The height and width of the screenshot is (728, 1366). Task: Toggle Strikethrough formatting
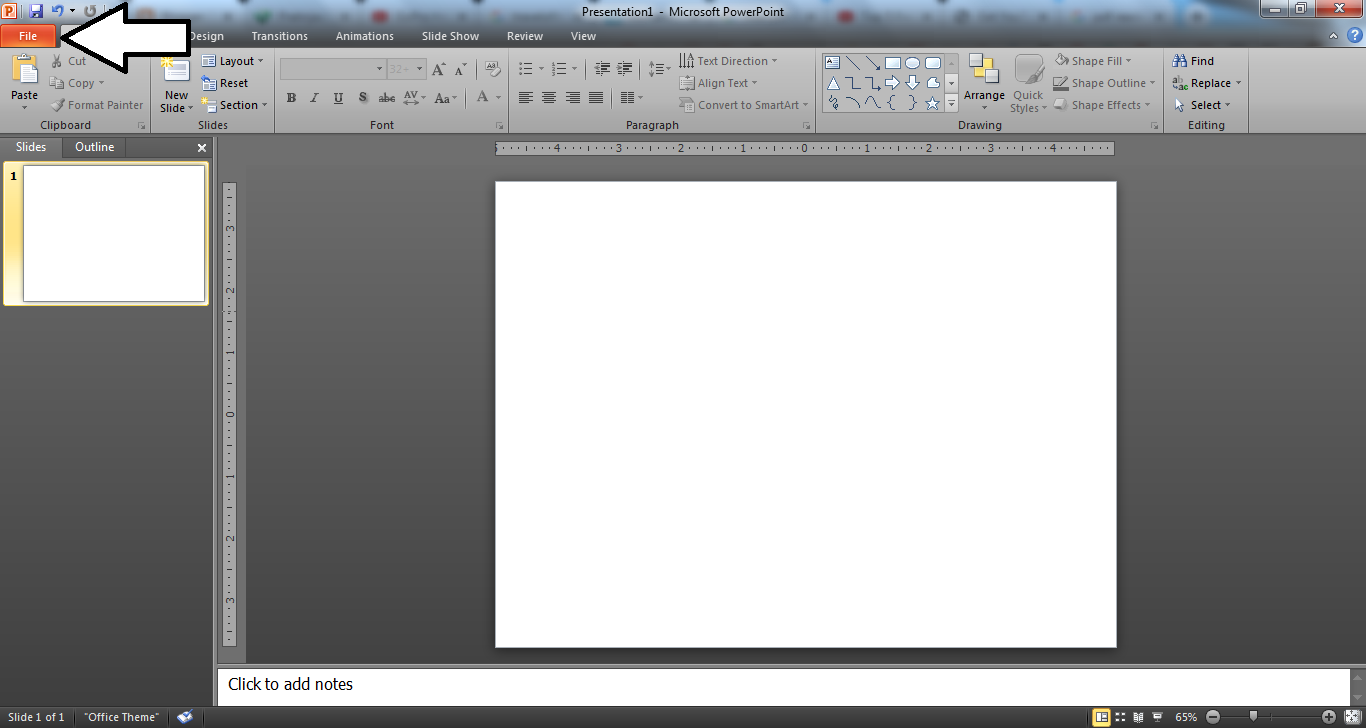point(387,98)
